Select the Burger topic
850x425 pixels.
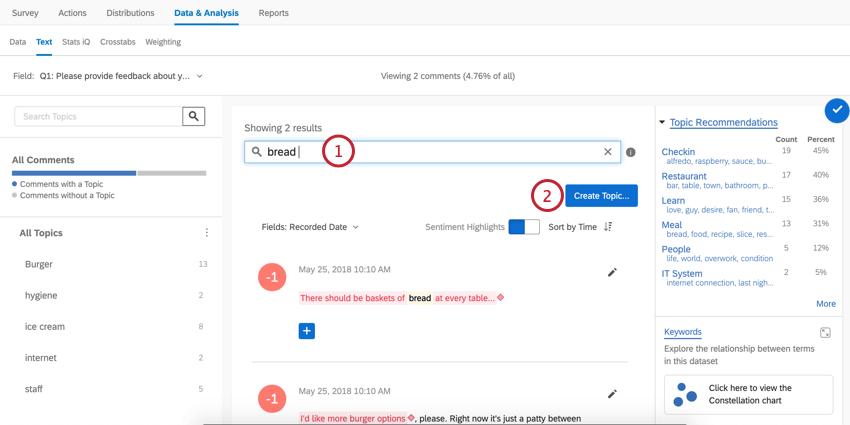(39, 264)
